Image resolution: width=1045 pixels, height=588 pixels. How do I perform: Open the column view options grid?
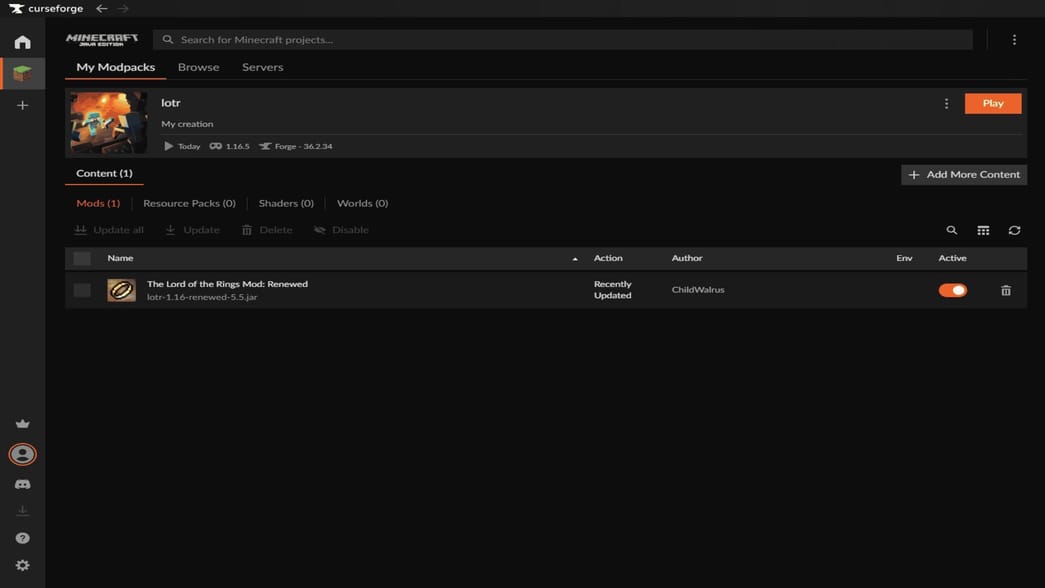(x=983, y=230)
